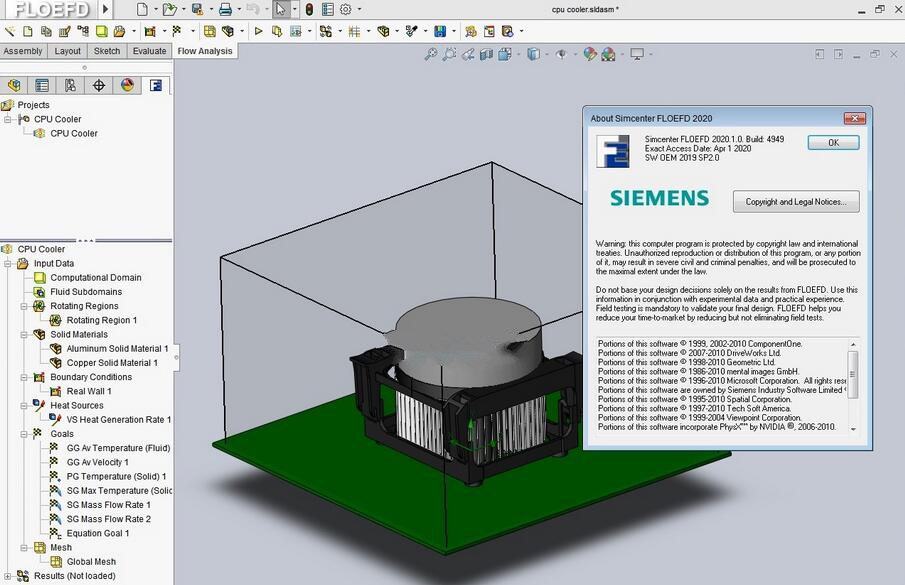This screenshot has width=905, height=585.
Task: Select the Projects root node
Action: click(33, 105)
